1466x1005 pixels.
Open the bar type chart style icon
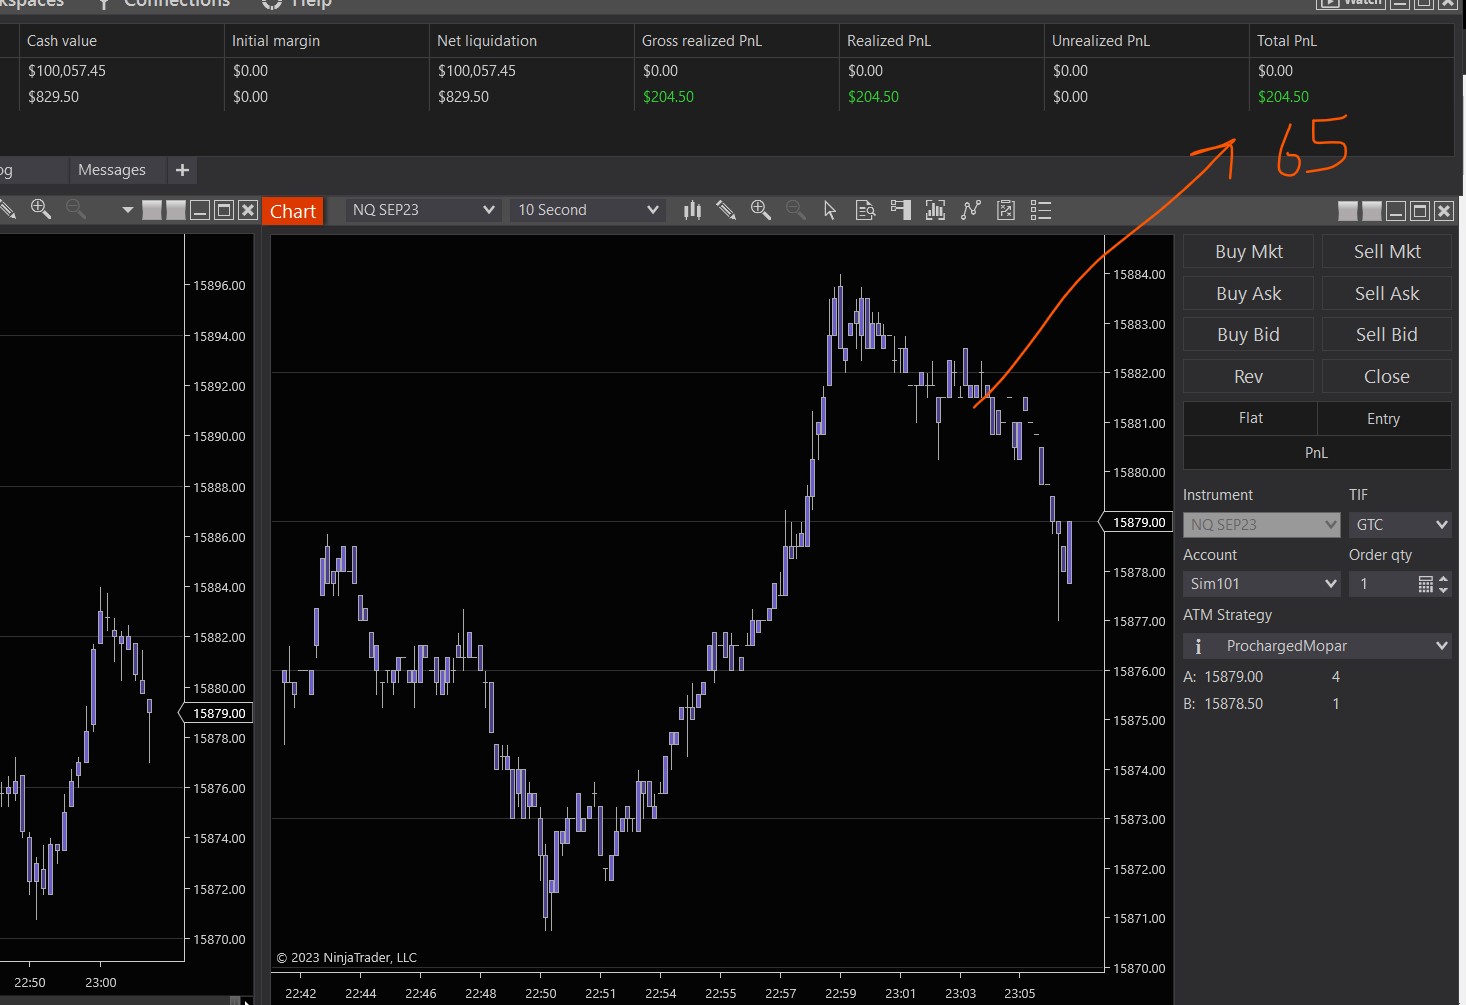pos(692,210)
